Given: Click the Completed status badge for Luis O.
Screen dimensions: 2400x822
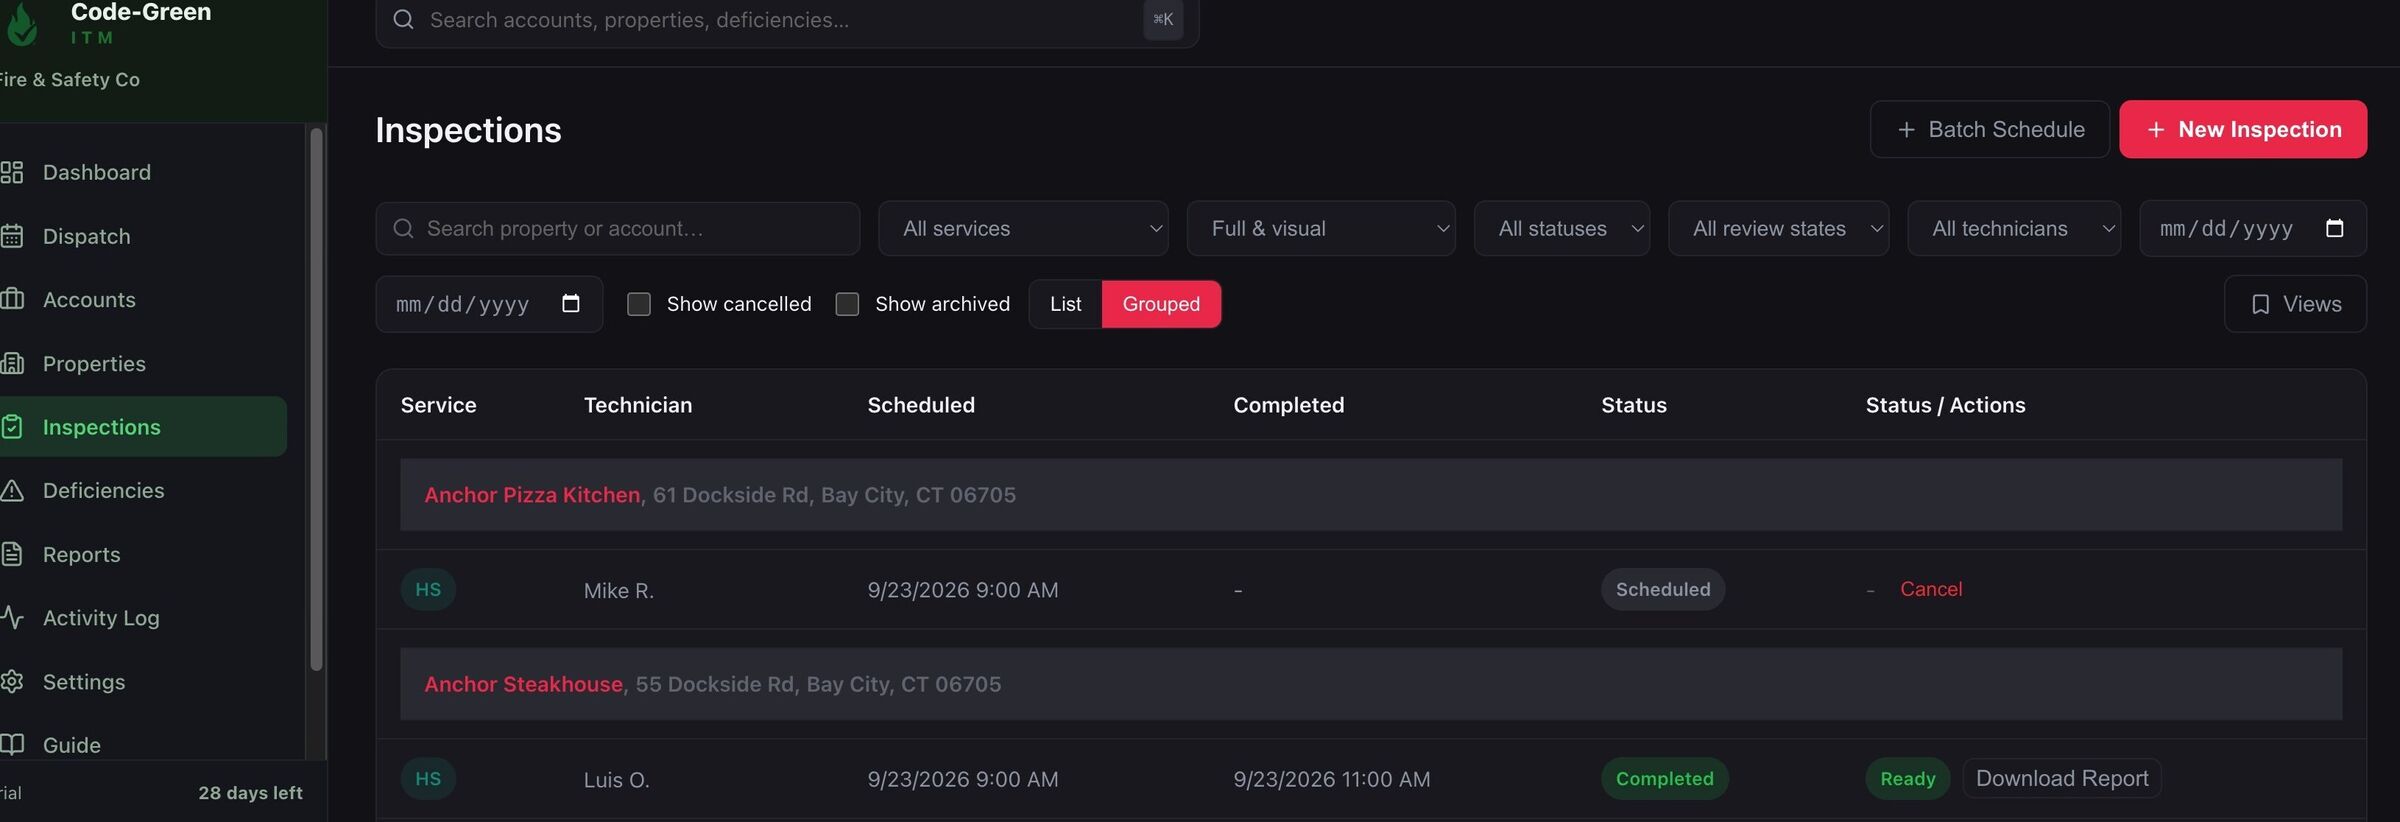Looking at the screenshot, I should click(x=1664, y=778).
